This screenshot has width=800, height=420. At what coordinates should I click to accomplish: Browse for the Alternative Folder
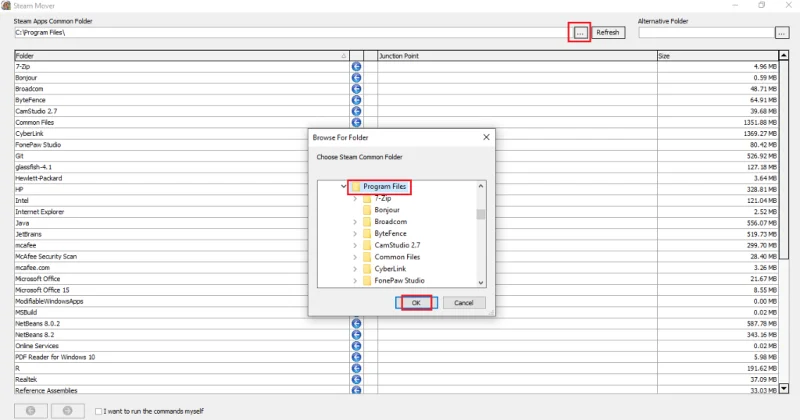782,33
